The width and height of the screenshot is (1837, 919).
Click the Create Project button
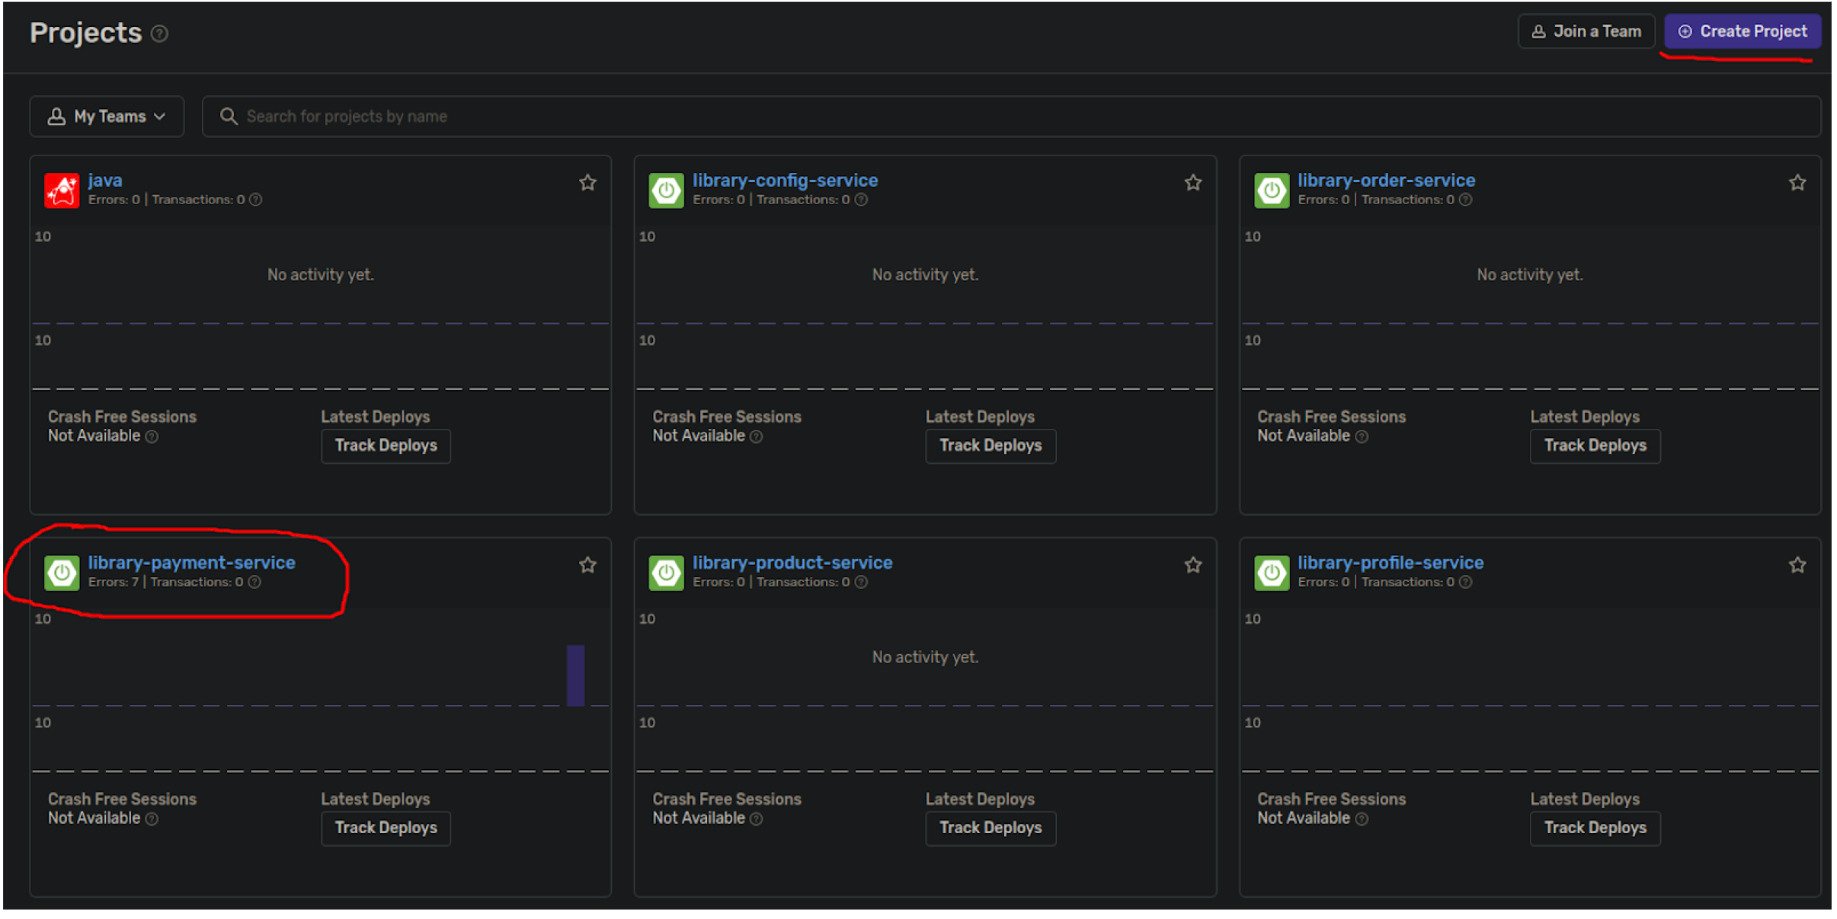pos(1742,32)
